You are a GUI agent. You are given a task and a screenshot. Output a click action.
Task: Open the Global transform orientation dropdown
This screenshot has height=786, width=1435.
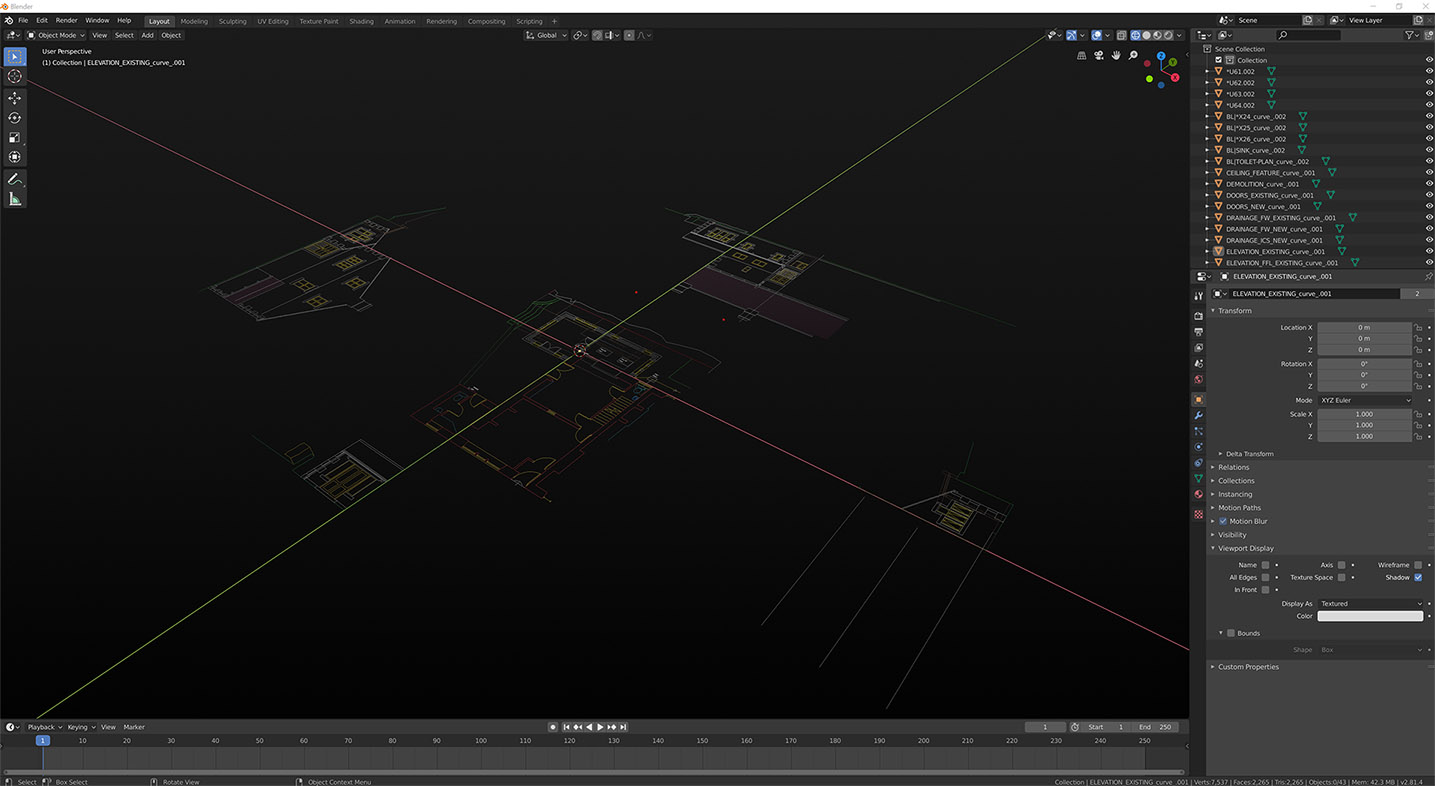[547, 35]
